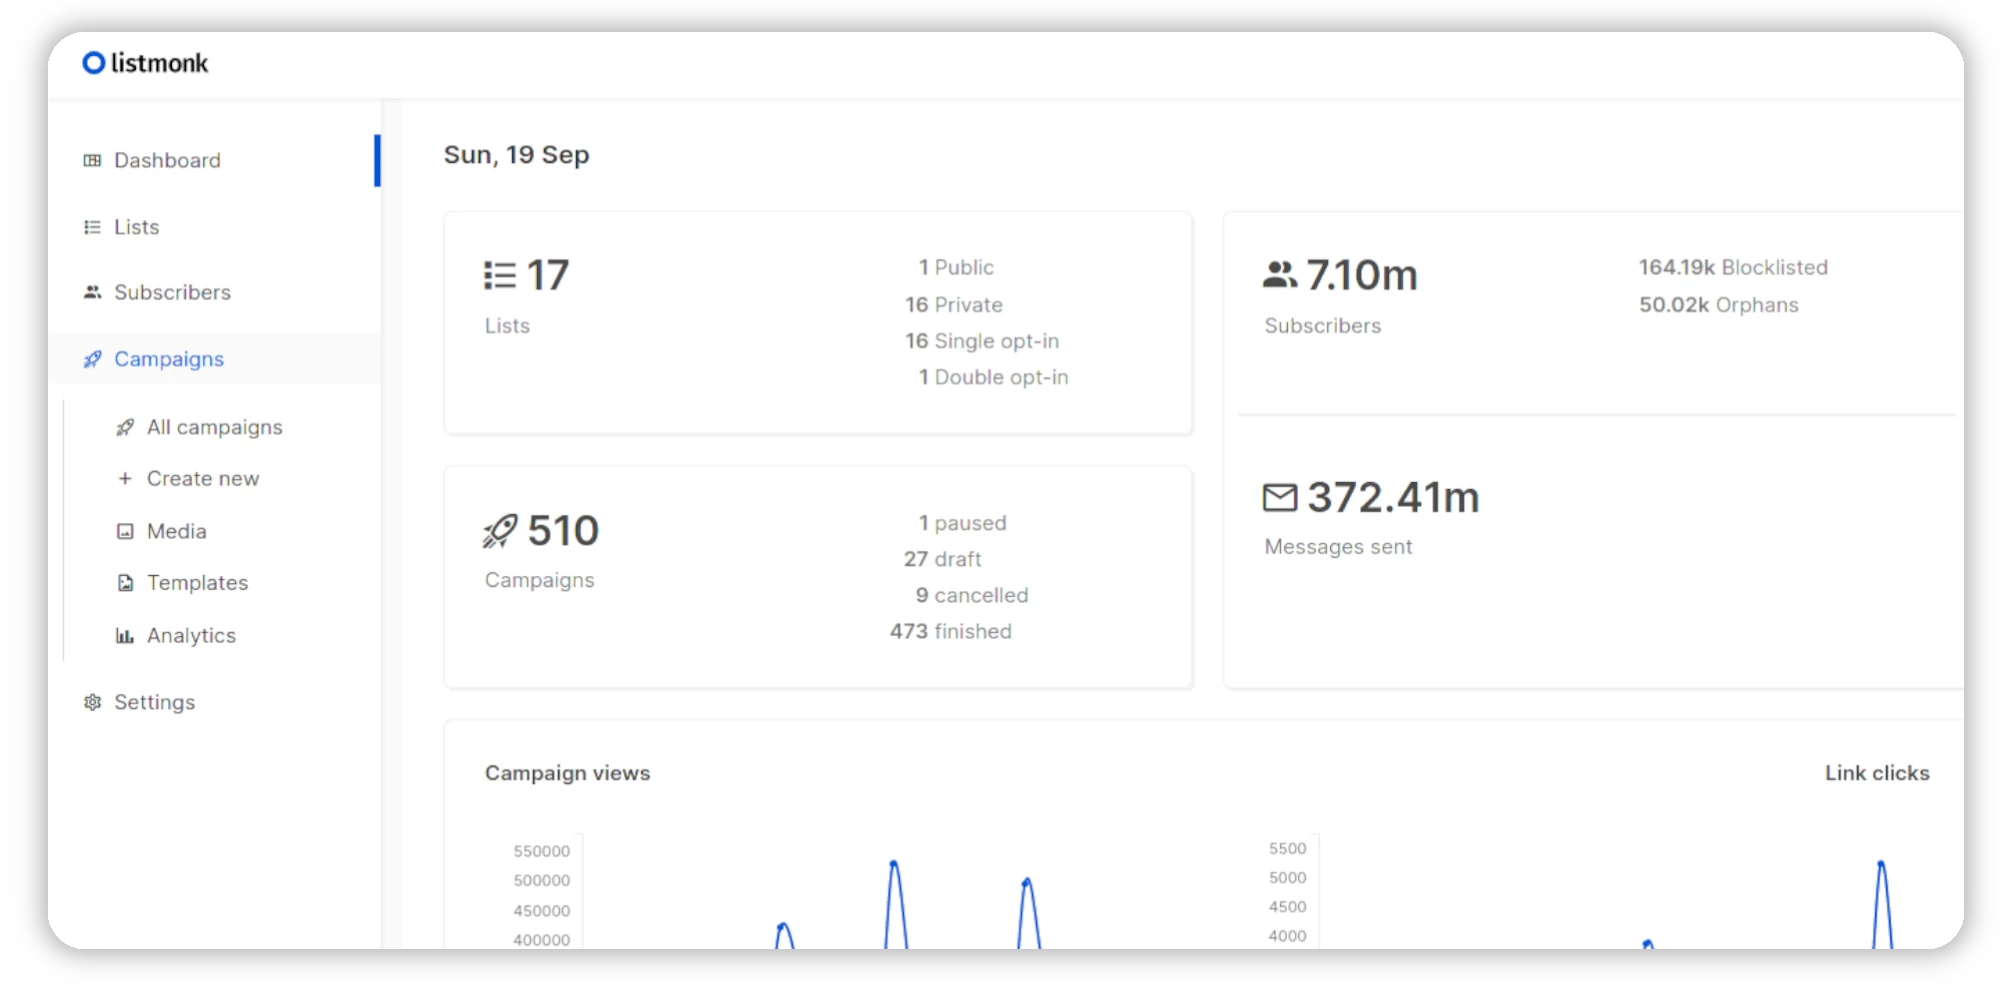Click the Settings gear icon
Screen dimensions: 2000x1000
tap(92, 702)
